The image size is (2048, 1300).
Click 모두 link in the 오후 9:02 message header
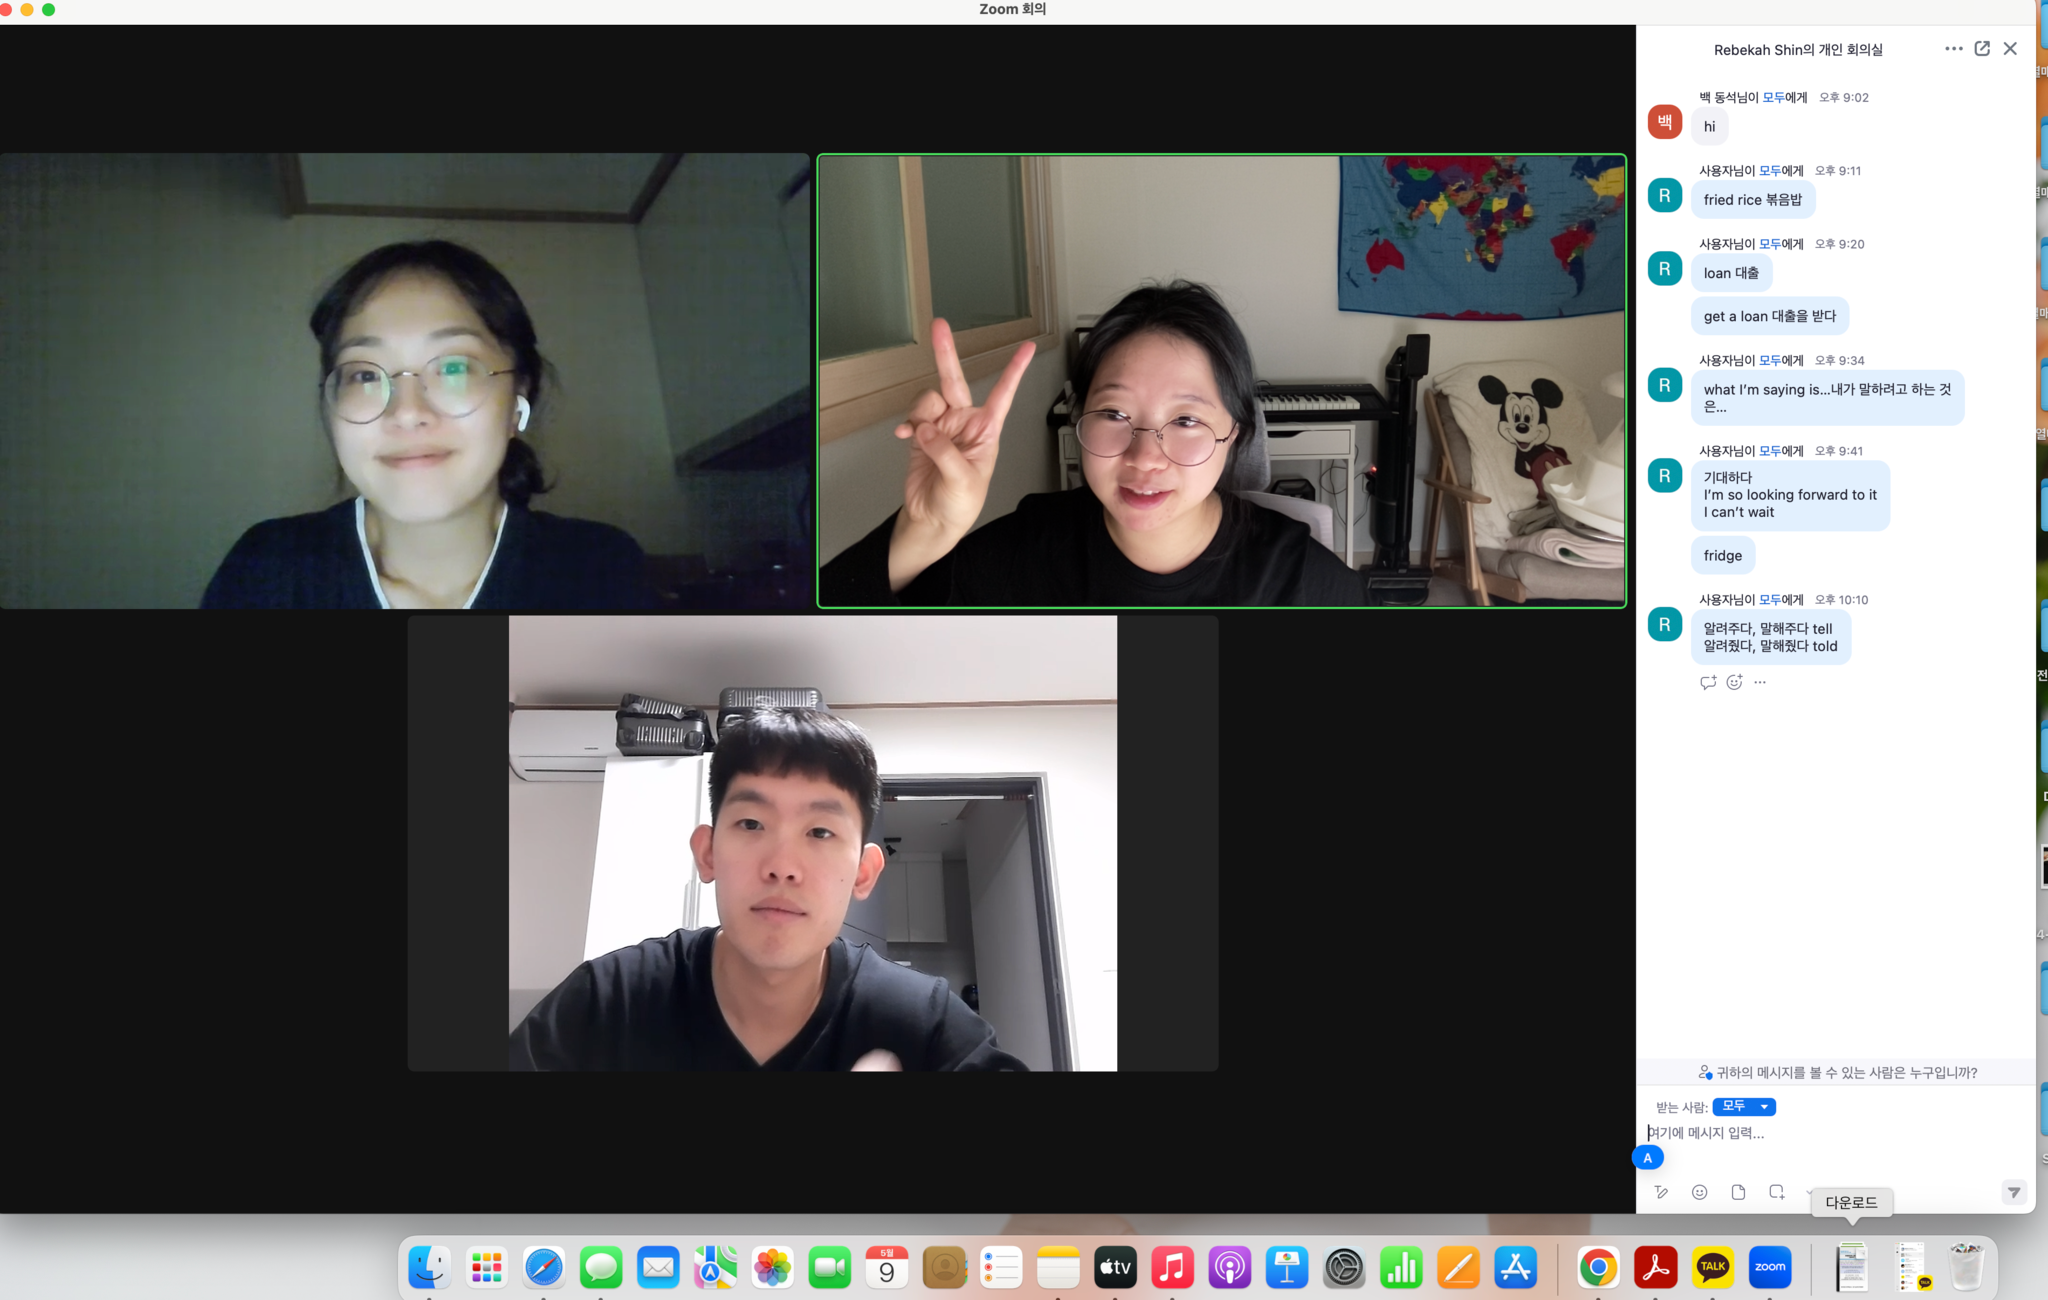(x=1773, y=97)
